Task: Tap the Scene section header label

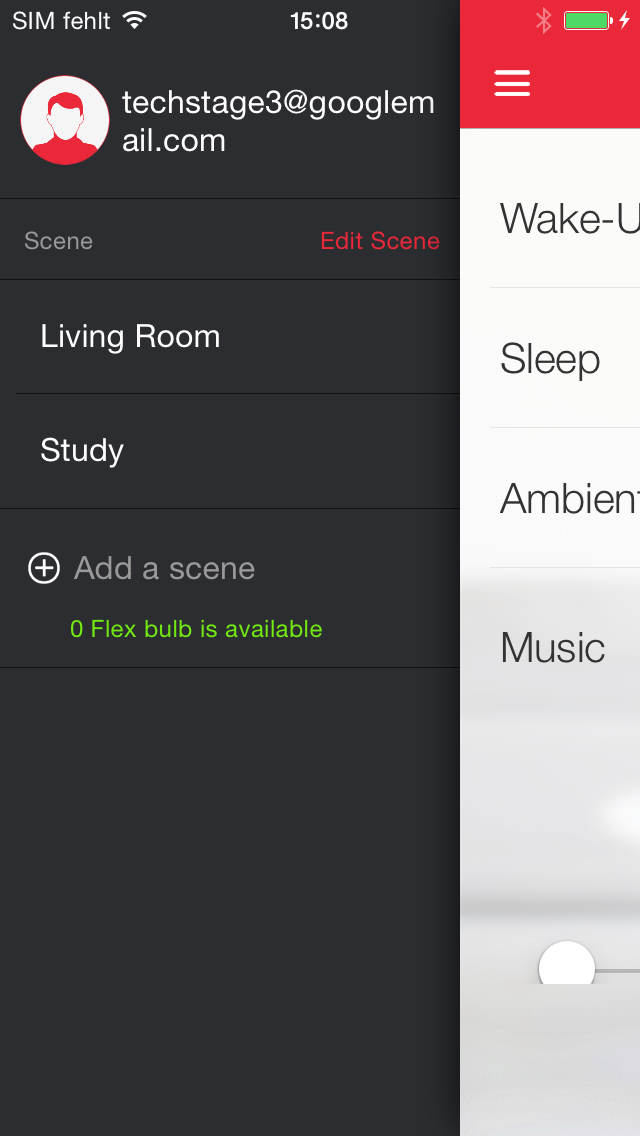Action: 58,241
